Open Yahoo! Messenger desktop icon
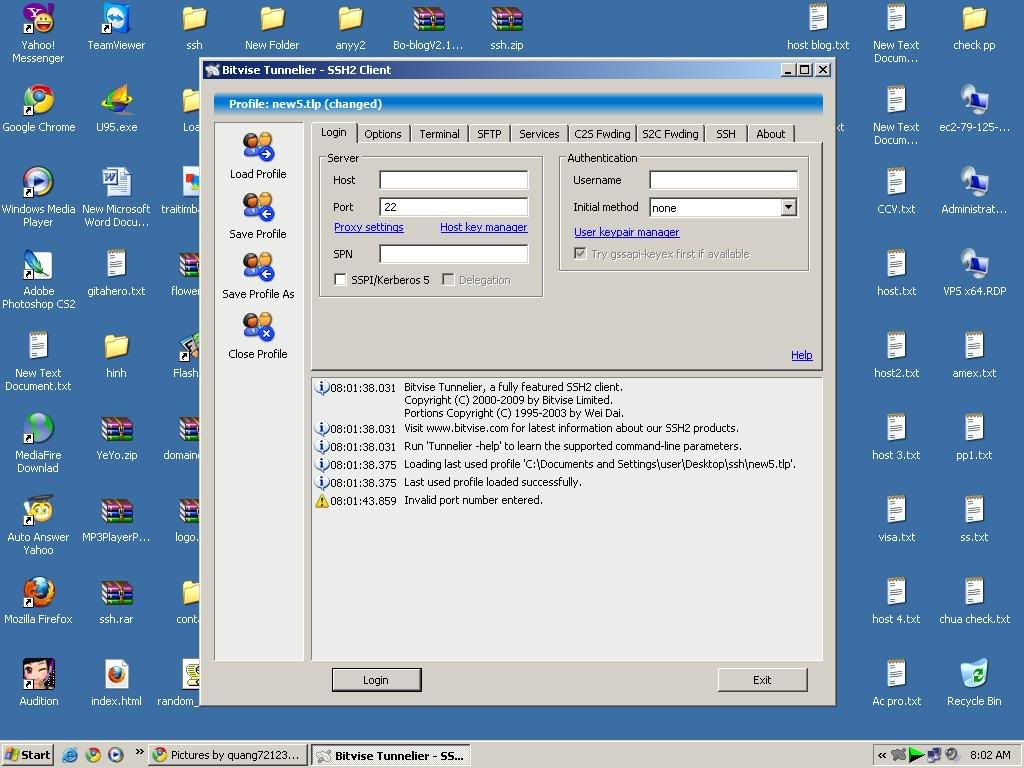This screenshot has height=768, width=1024. coord(38,33)
